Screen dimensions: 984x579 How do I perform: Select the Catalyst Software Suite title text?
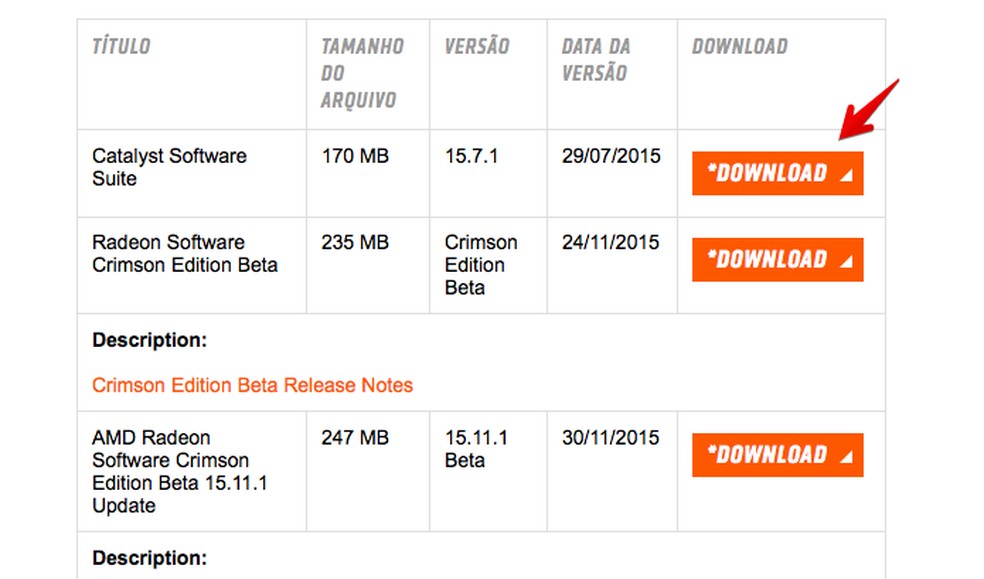[x=169, y=167]
